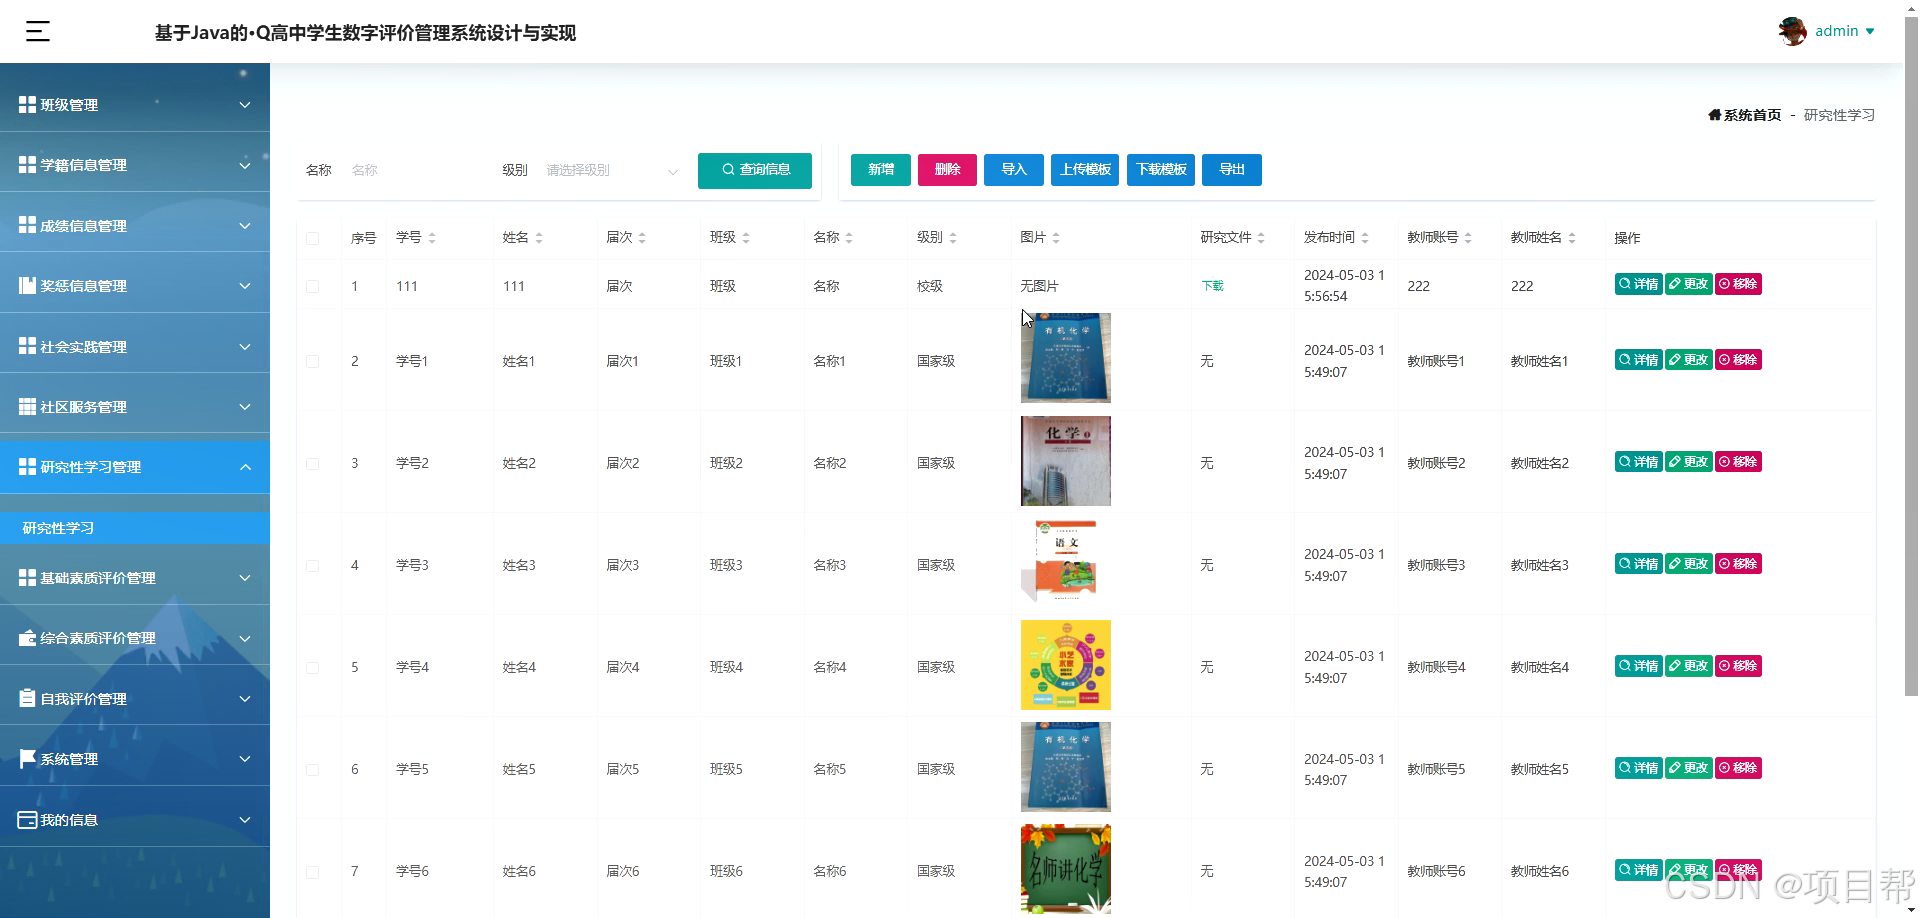Click the 查询信息 search button
Viewport: 1920px width, 918px height.
[755, 170]
